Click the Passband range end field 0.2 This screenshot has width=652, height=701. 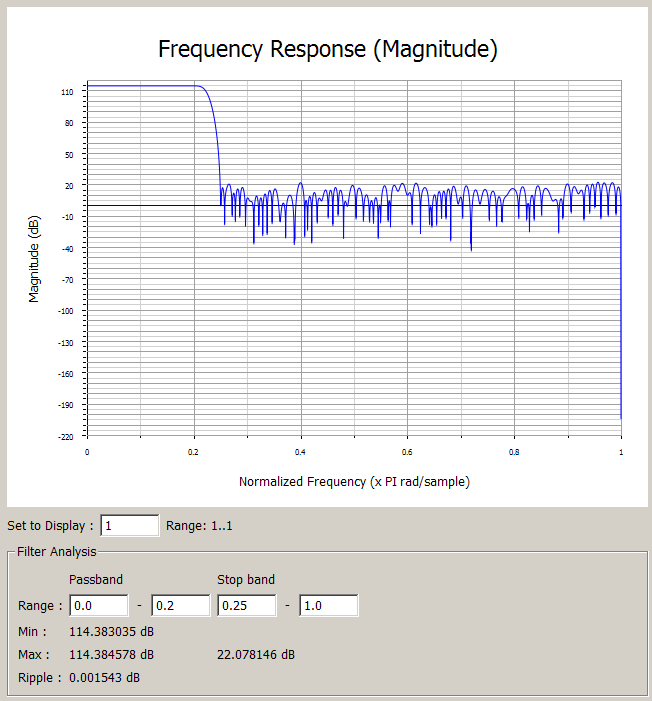pyautogui.click(x=181, y=605)
